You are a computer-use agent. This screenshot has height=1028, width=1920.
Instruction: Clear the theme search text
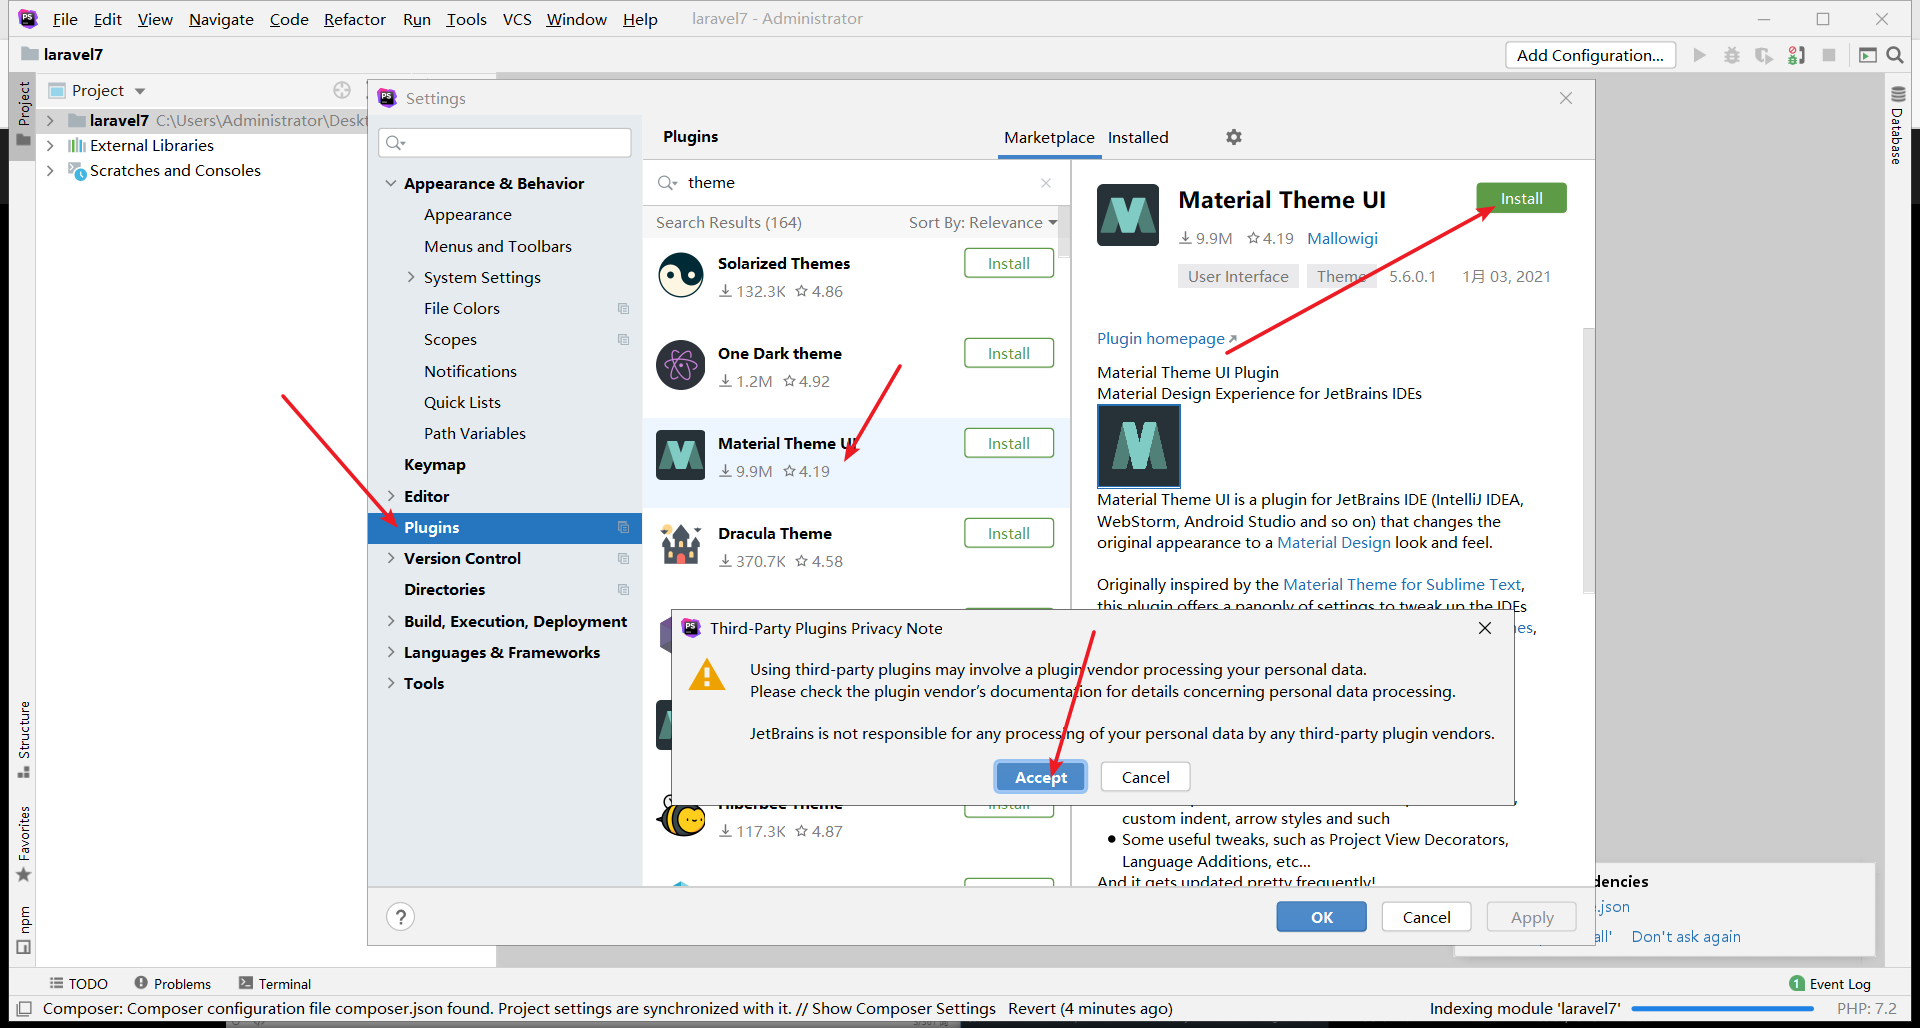tap(1046, 183)
